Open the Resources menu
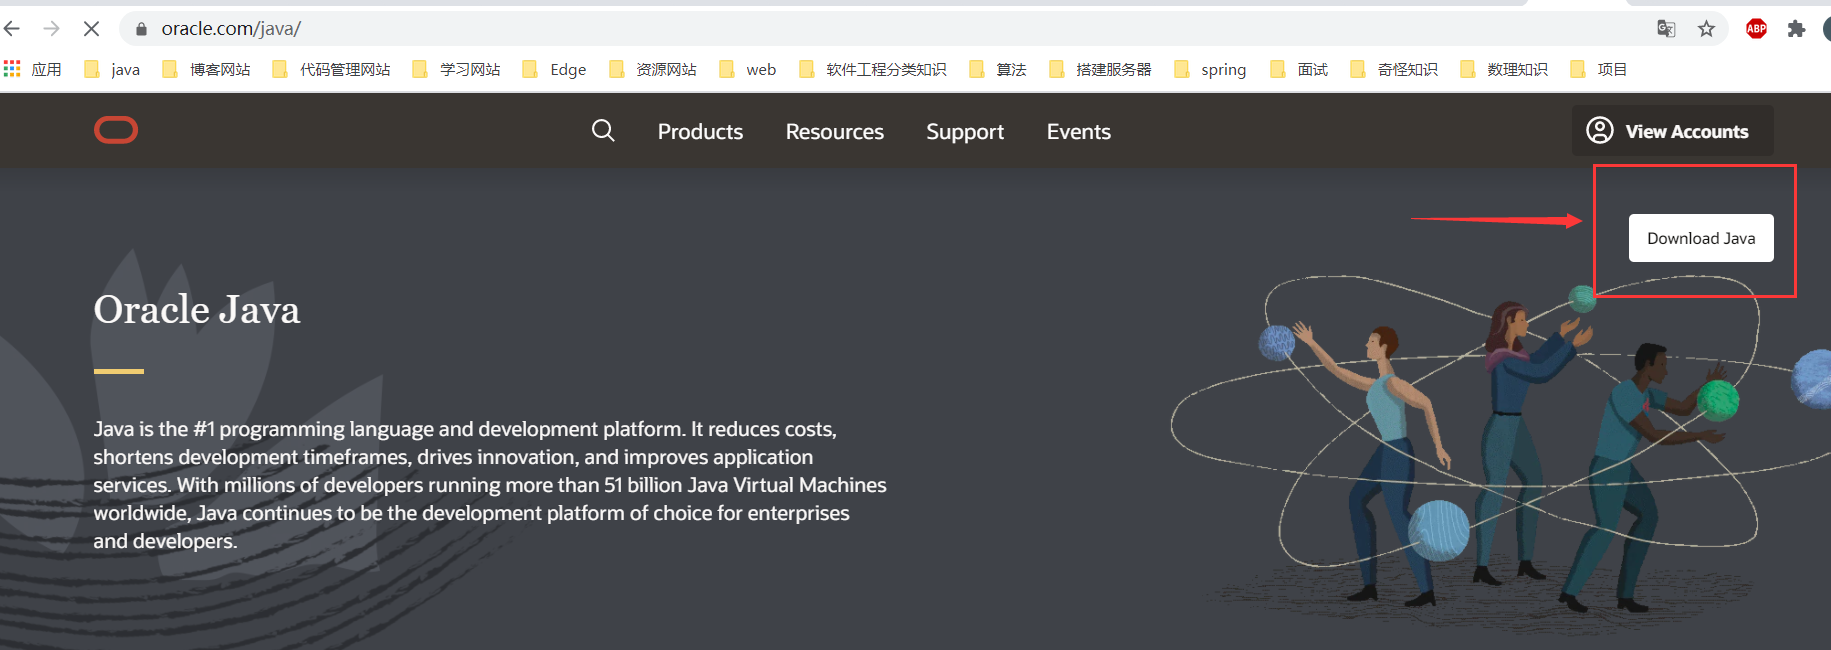Screen dimensions: 1831x650 835,131
